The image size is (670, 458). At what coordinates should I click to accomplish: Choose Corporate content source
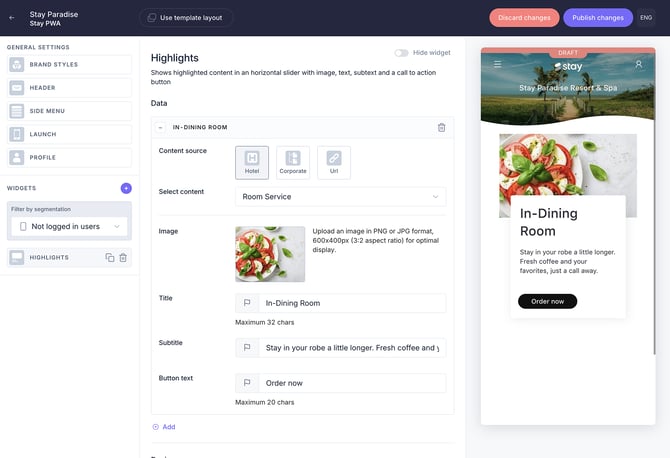click(x=293, y=162)
